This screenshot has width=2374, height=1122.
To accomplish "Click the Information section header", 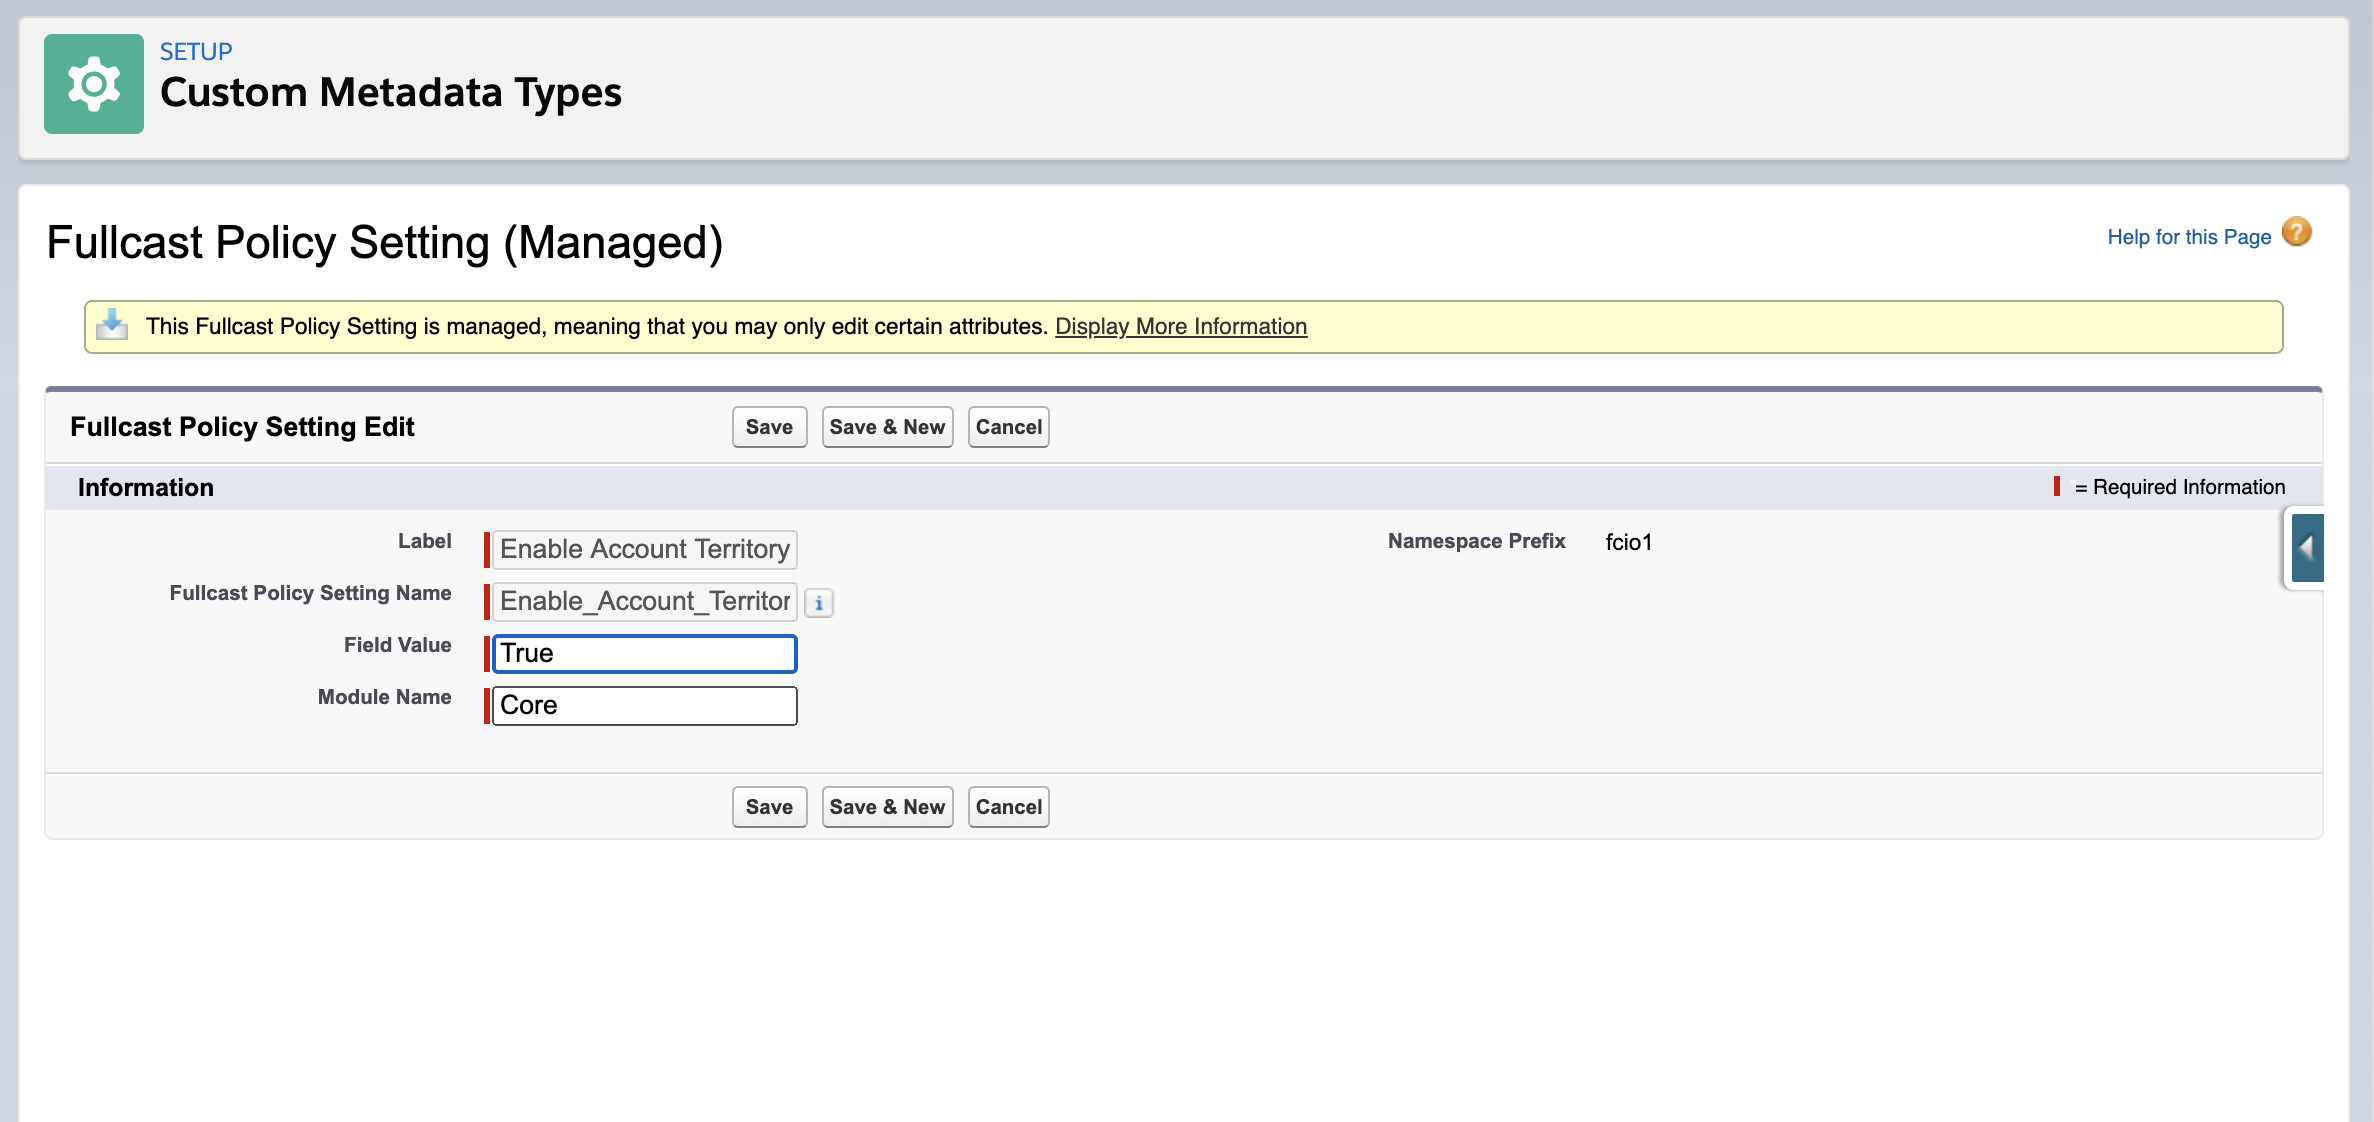I will click(146, 487).
